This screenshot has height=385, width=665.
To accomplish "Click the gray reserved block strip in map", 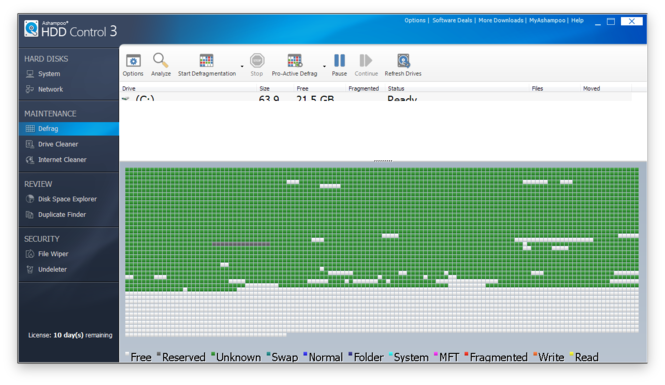I will pyautogui.click(x=241, y=244).
